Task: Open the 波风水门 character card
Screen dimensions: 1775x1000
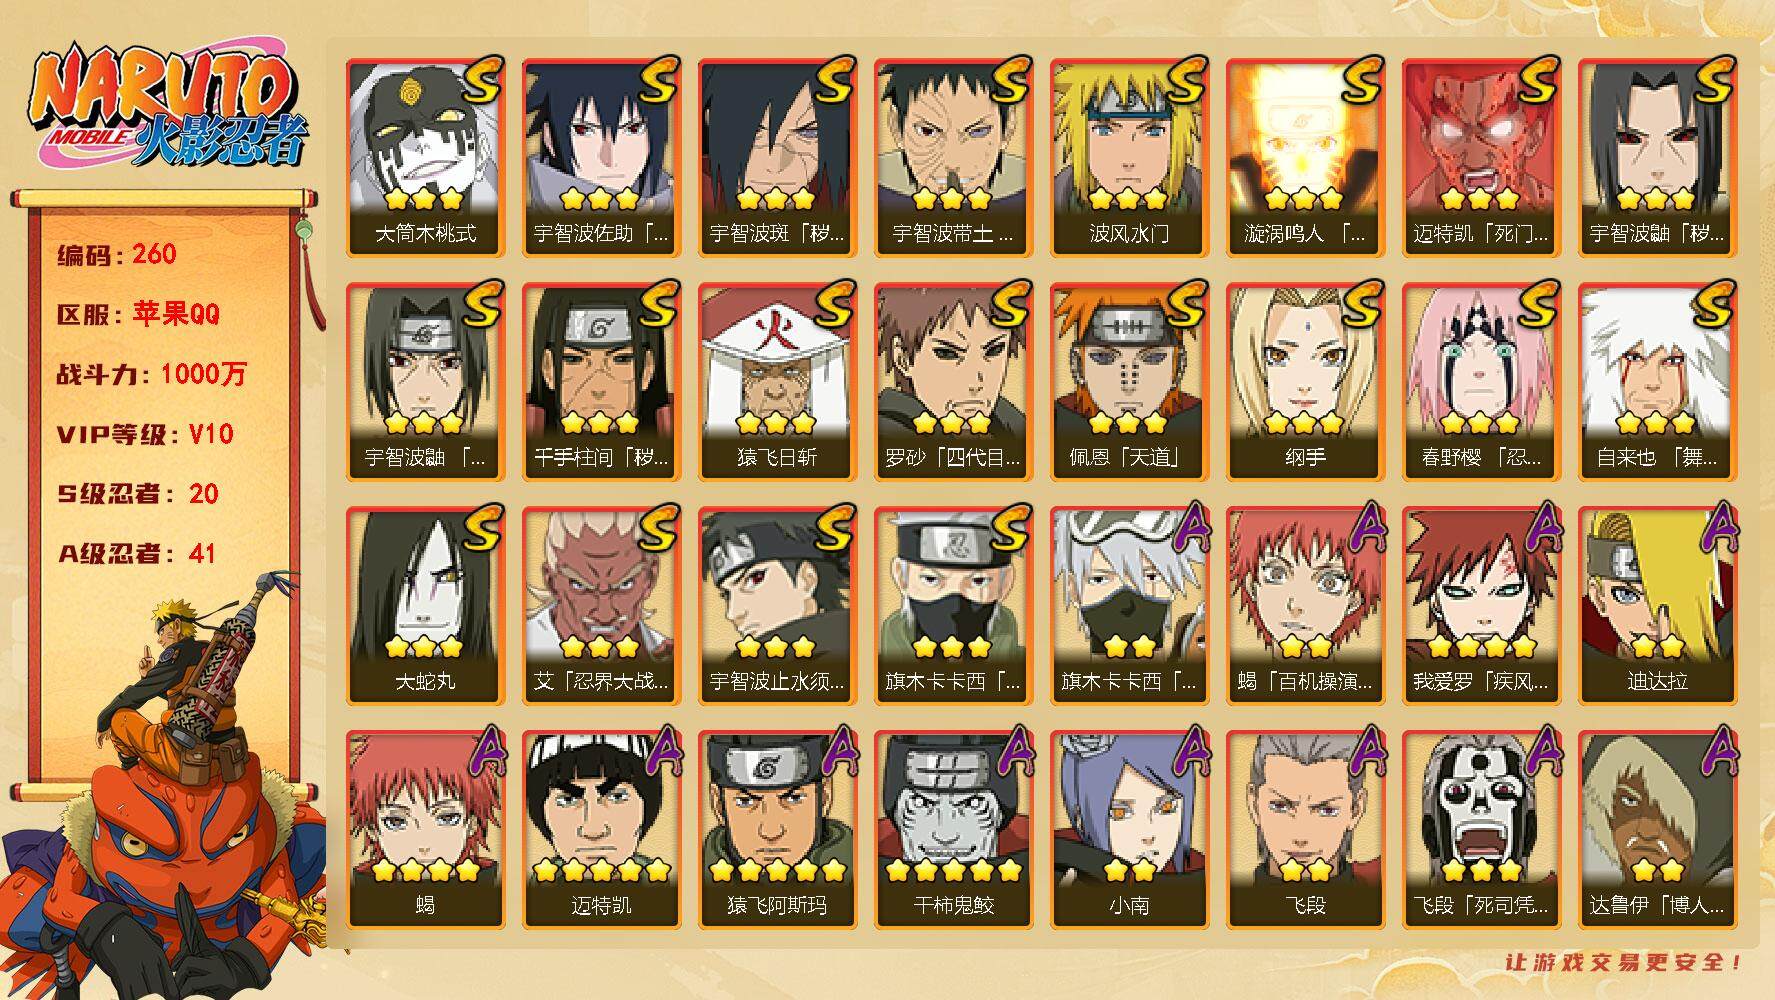Action: click(1130, 158)
